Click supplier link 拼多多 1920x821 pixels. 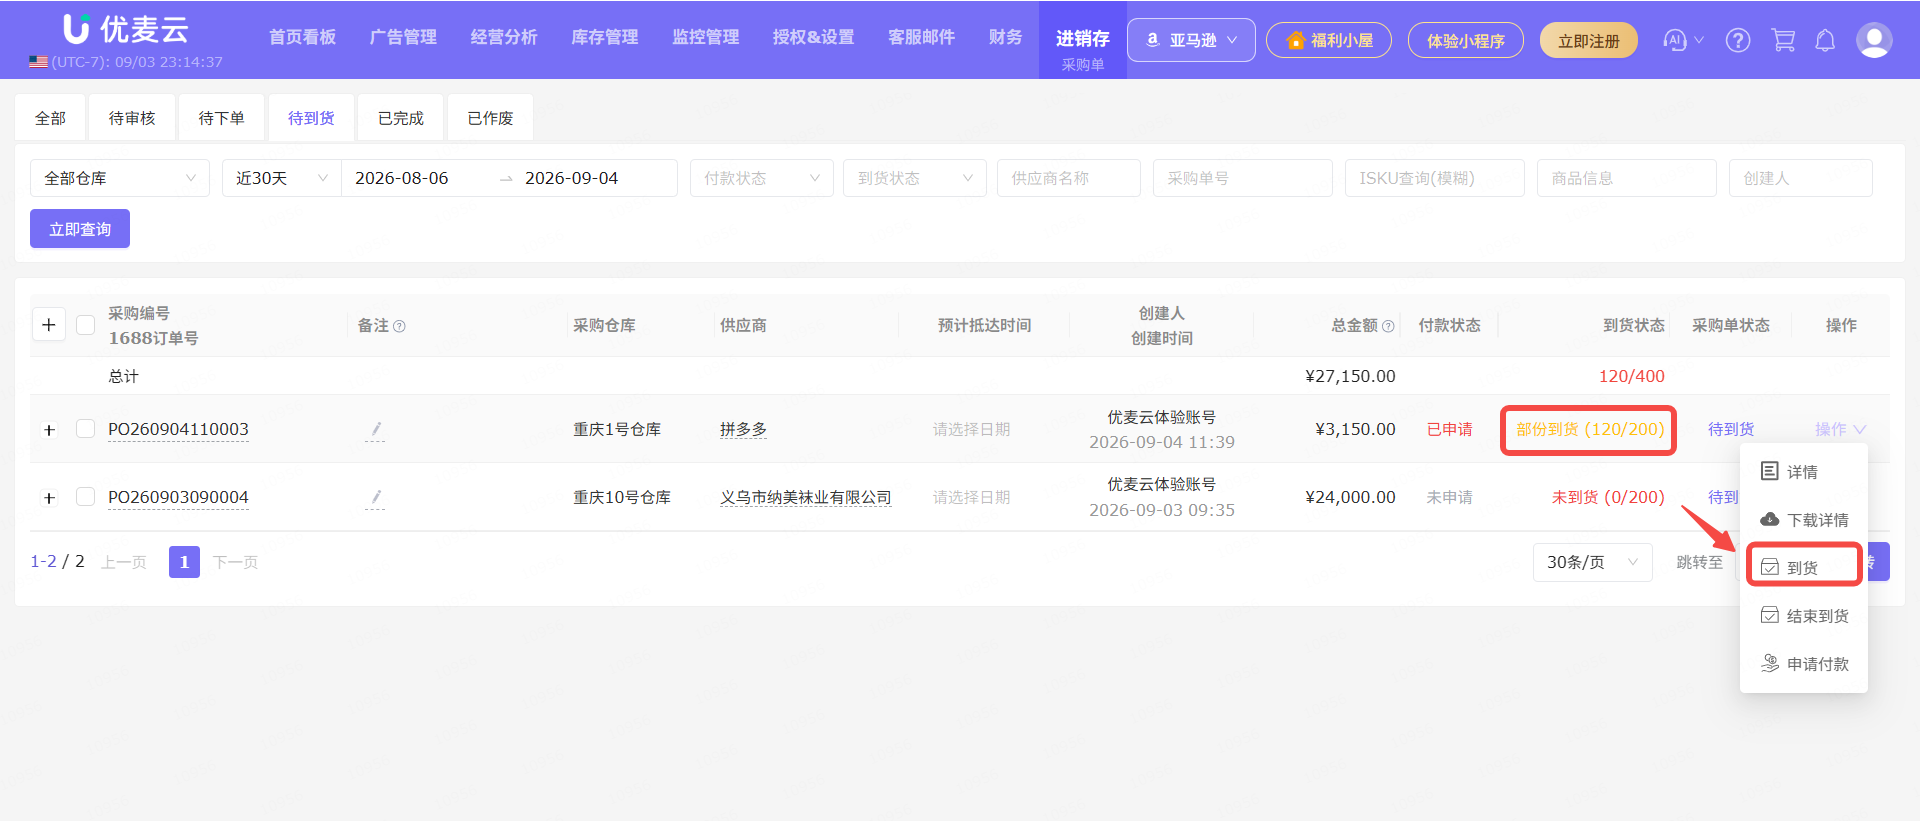click(743, 429)
